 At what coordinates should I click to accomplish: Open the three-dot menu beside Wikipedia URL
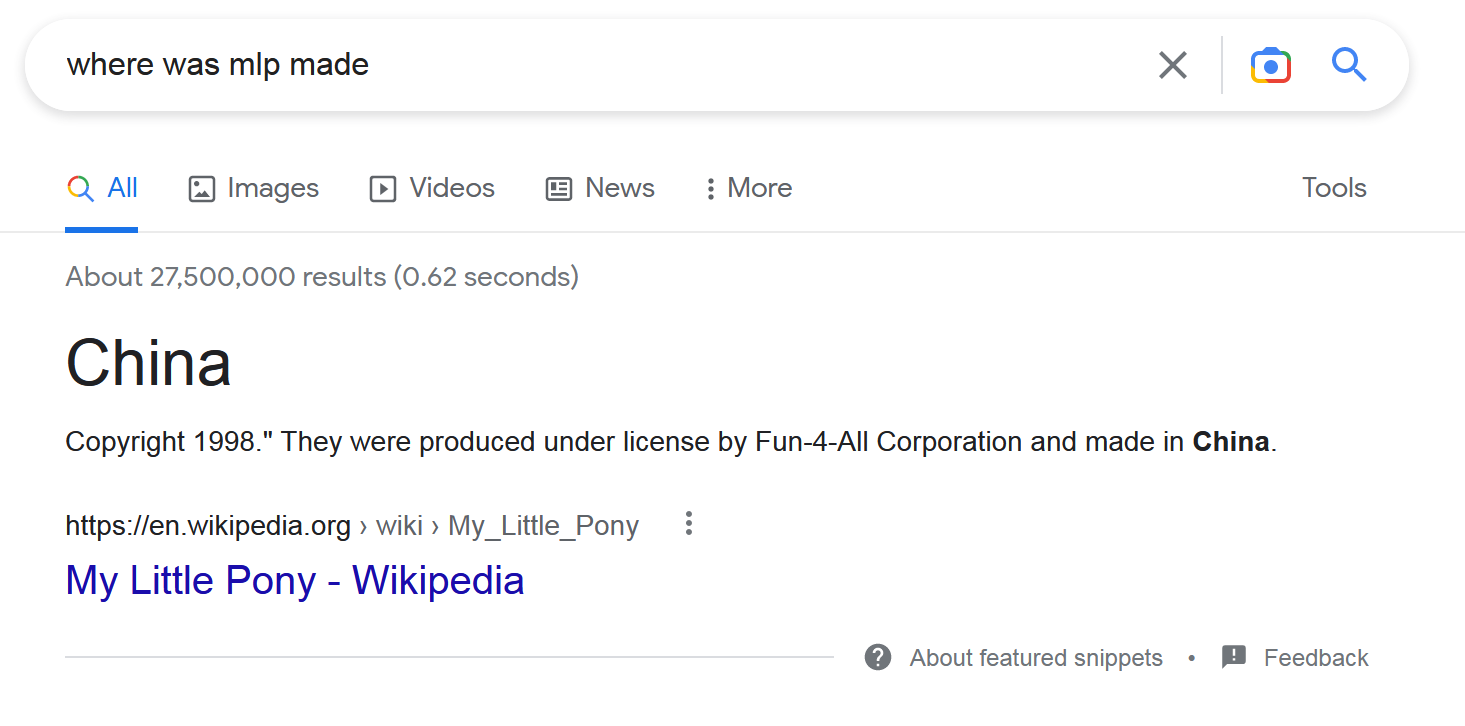pos(688,524)
